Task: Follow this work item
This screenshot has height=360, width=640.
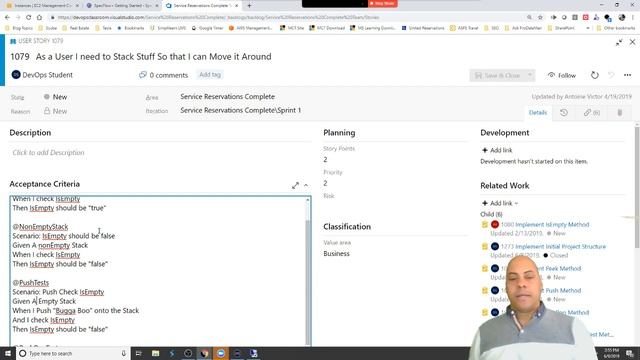Action: pos(562,76)
